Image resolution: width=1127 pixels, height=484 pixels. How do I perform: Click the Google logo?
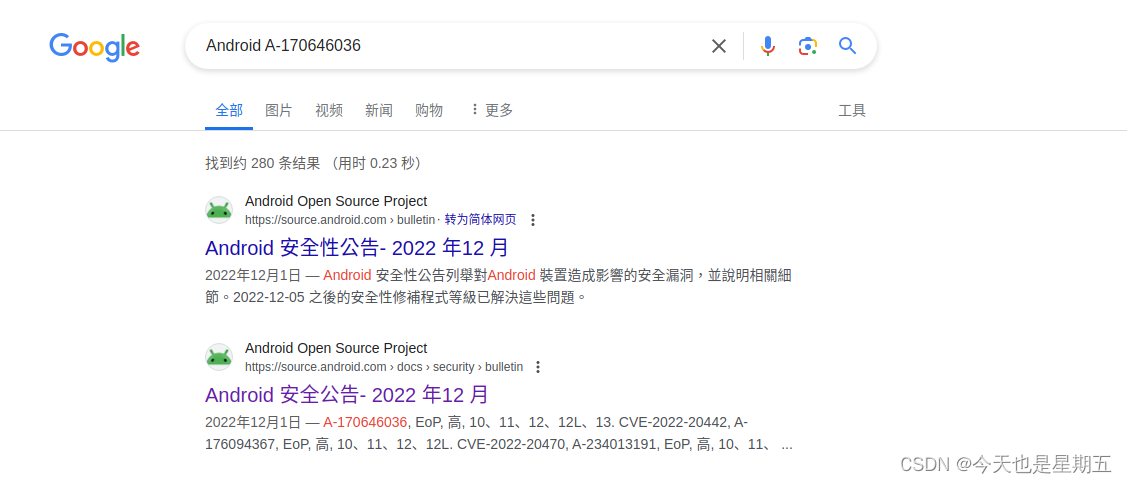coord(94,47)
